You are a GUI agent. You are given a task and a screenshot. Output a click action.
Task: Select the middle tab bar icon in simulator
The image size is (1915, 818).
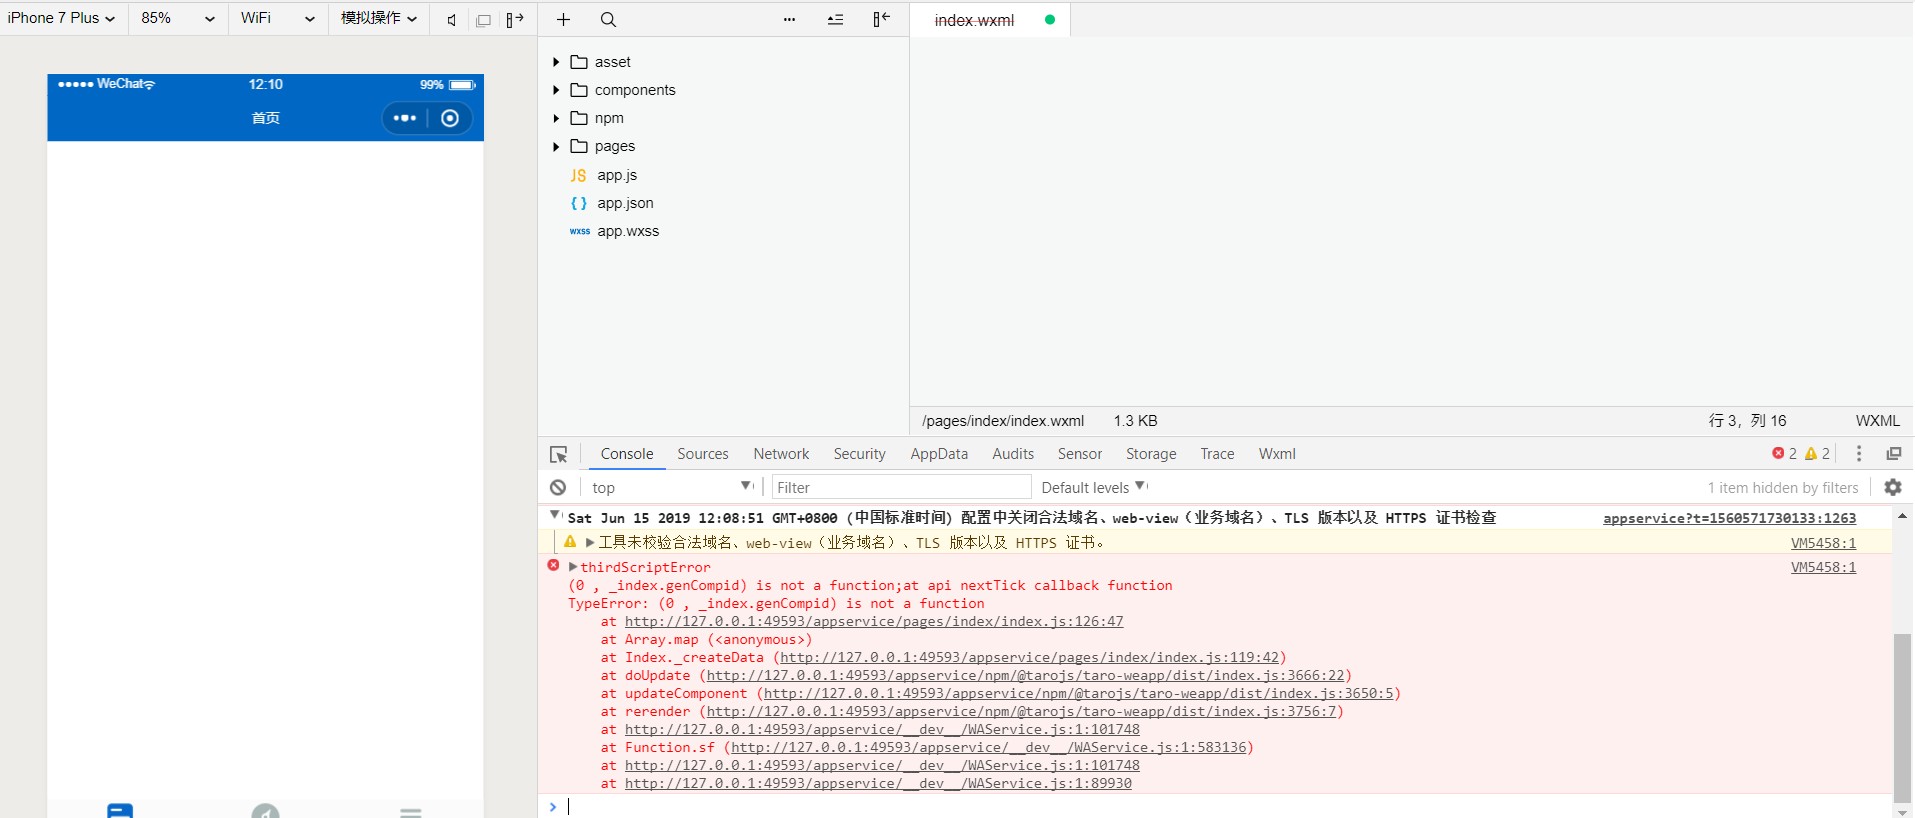tap(265, 810)
